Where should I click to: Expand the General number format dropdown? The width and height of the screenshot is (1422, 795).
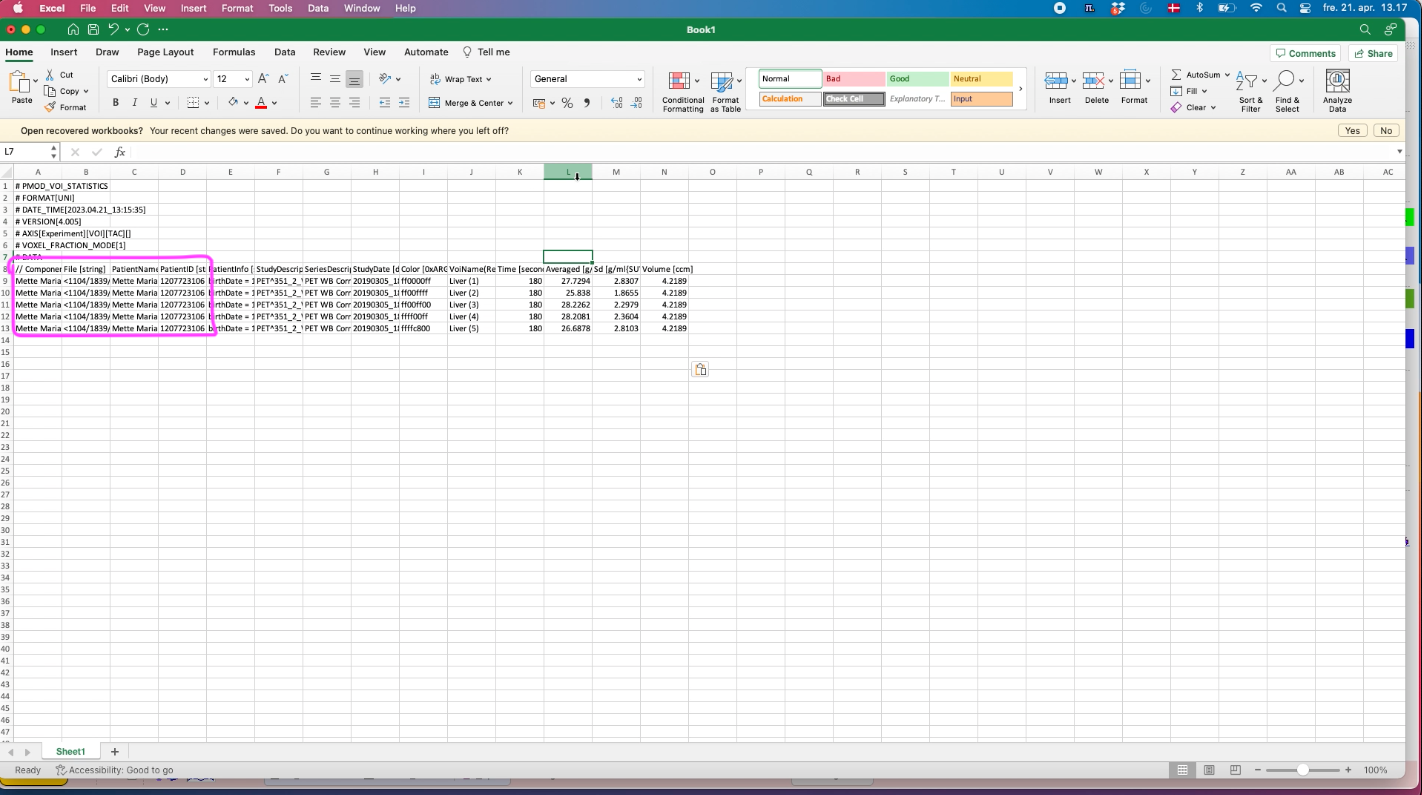point(639,79)
